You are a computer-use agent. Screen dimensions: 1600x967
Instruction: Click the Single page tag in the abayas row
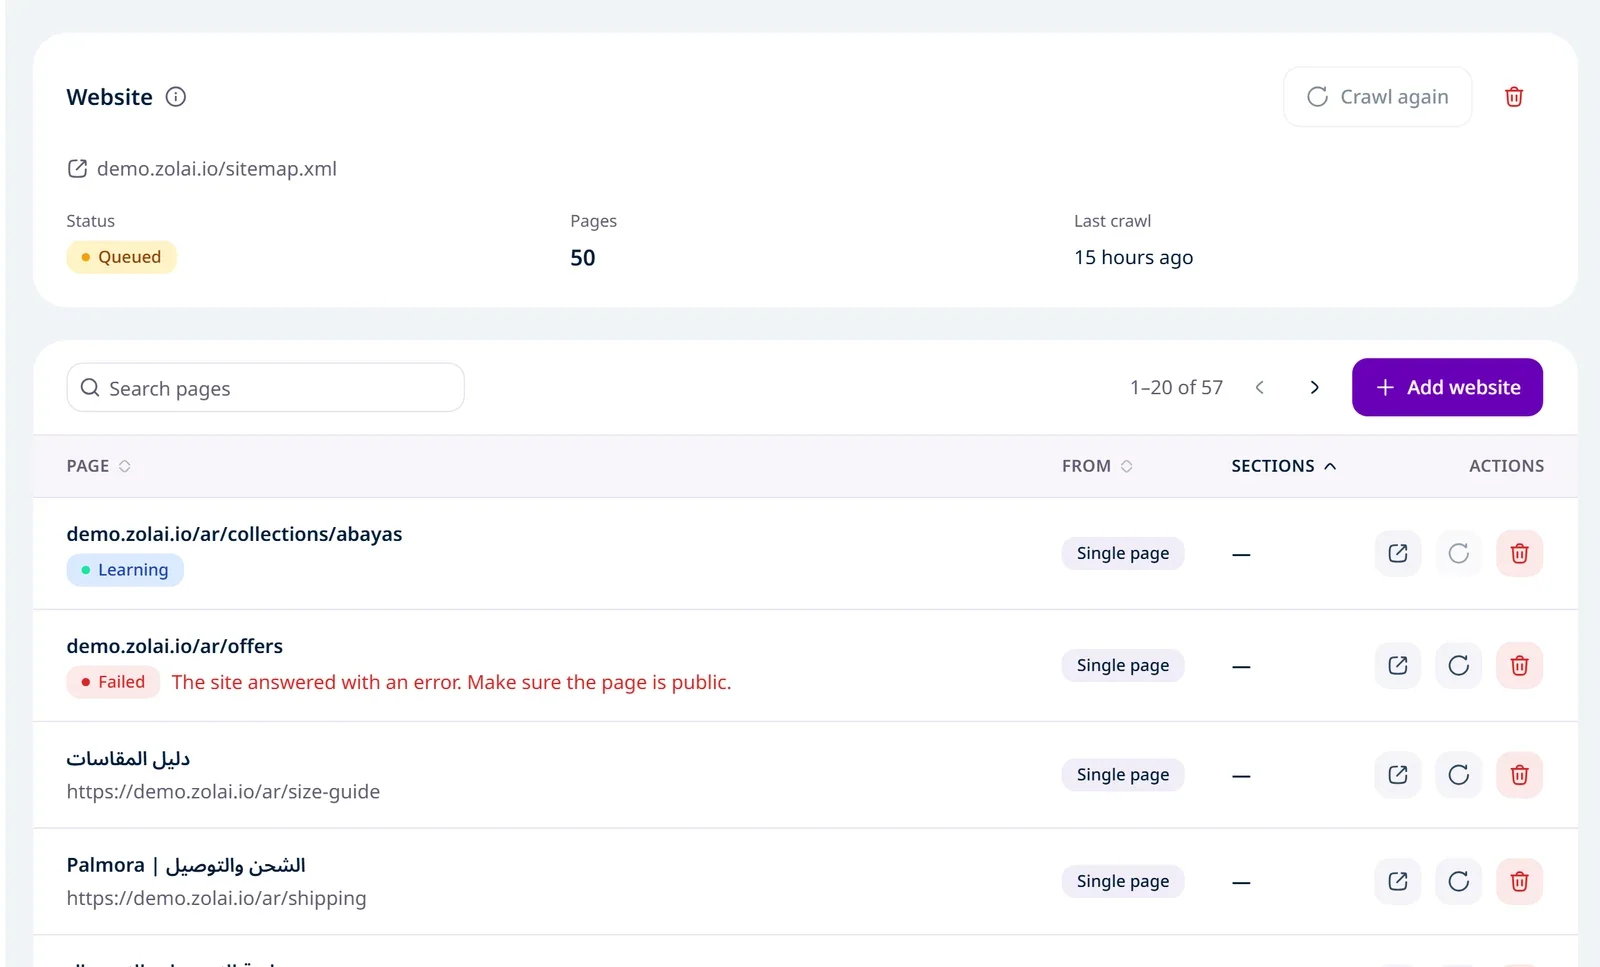[x=1123, y=554]
